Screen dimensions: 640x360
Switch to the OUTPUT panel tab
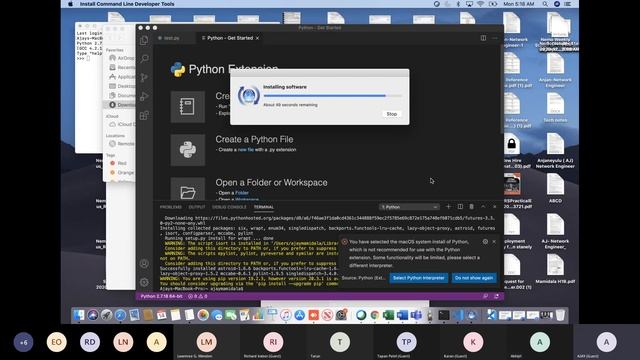(x=197, y=207)
